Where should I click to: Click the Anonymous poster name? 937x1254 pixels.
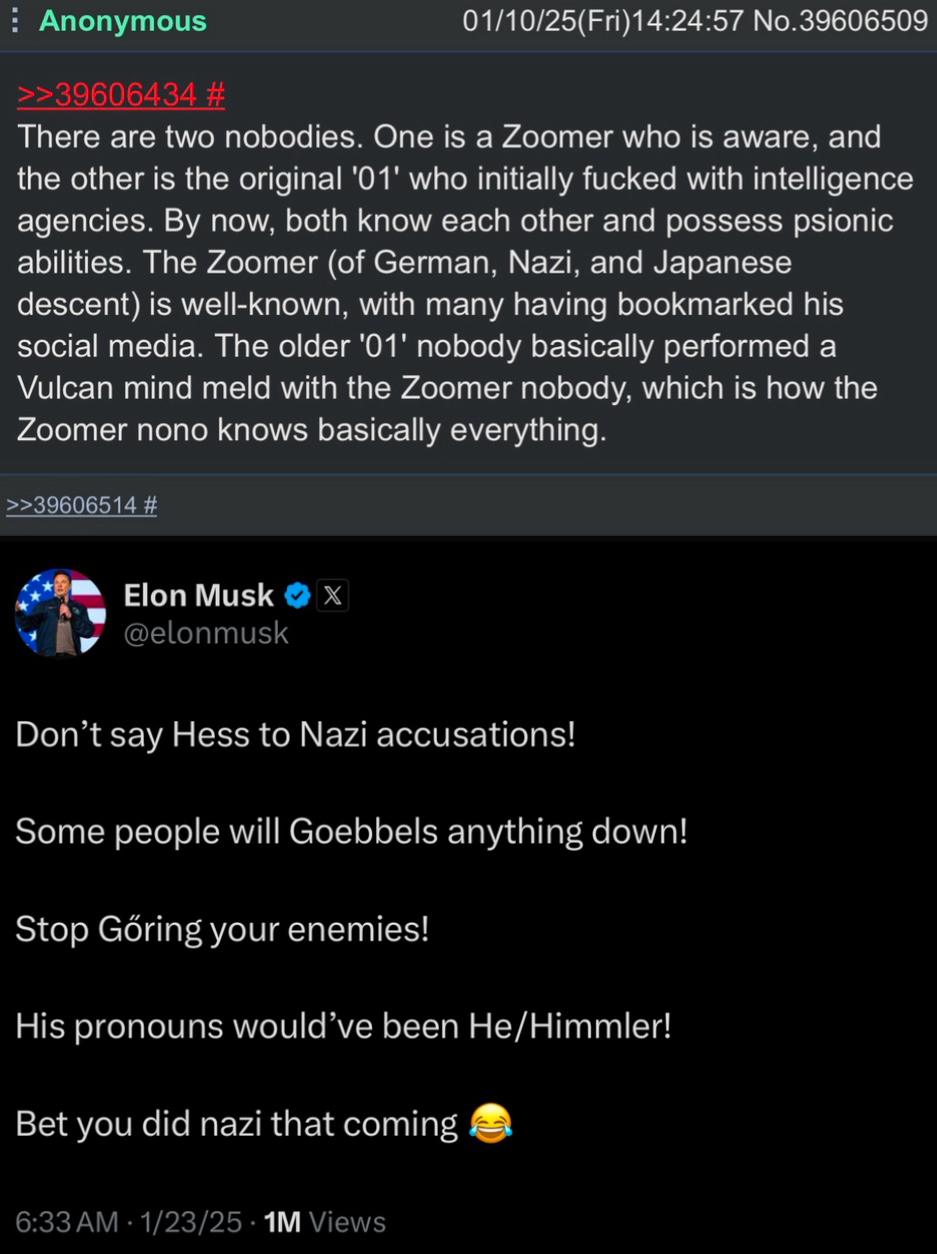[x=122, y=21]
